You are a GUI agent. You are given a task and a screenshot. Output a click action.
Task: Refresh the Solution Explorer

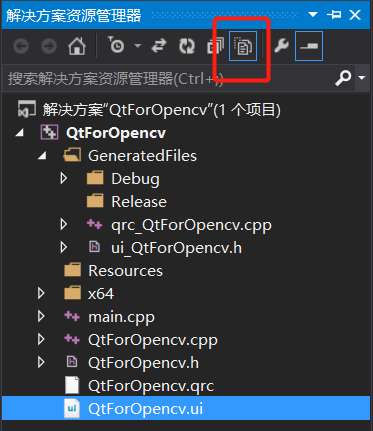click(187, 46)
